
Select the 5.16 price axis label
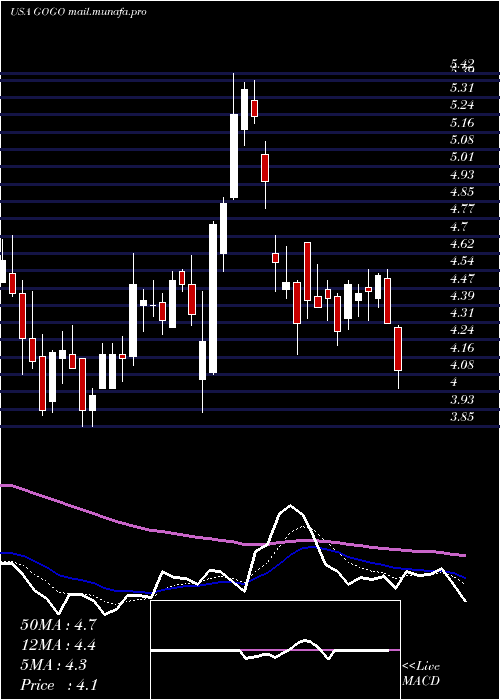462,123
